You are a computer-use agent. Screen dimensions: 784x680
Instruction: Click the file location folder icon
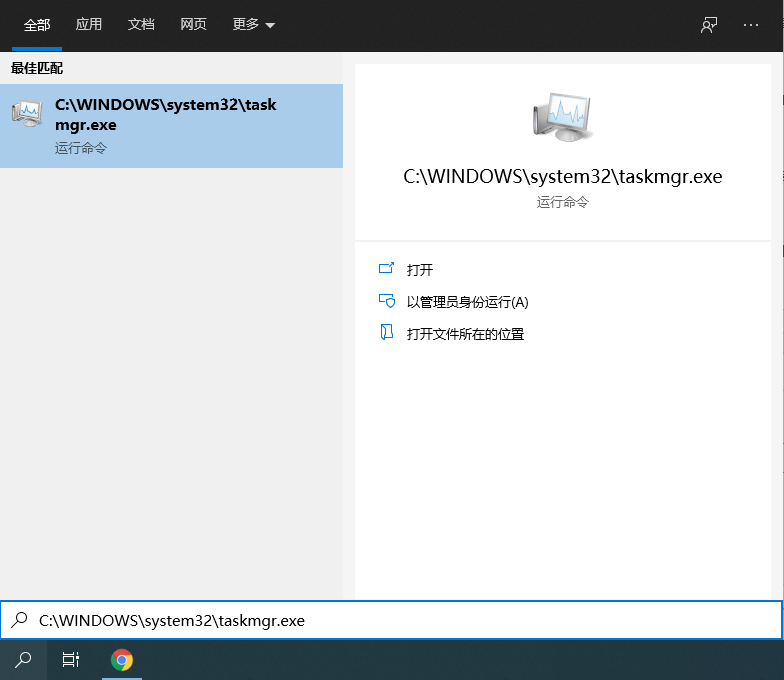386,332
